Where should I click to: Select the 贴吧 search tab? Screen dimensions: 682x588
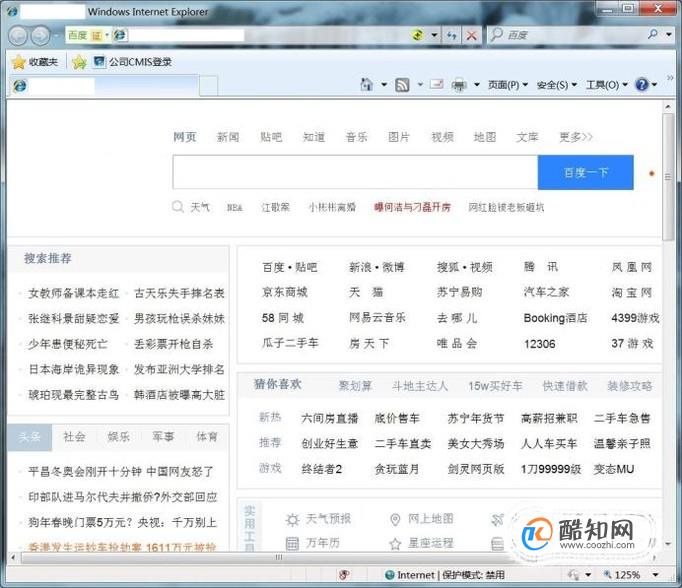point(271,137)
